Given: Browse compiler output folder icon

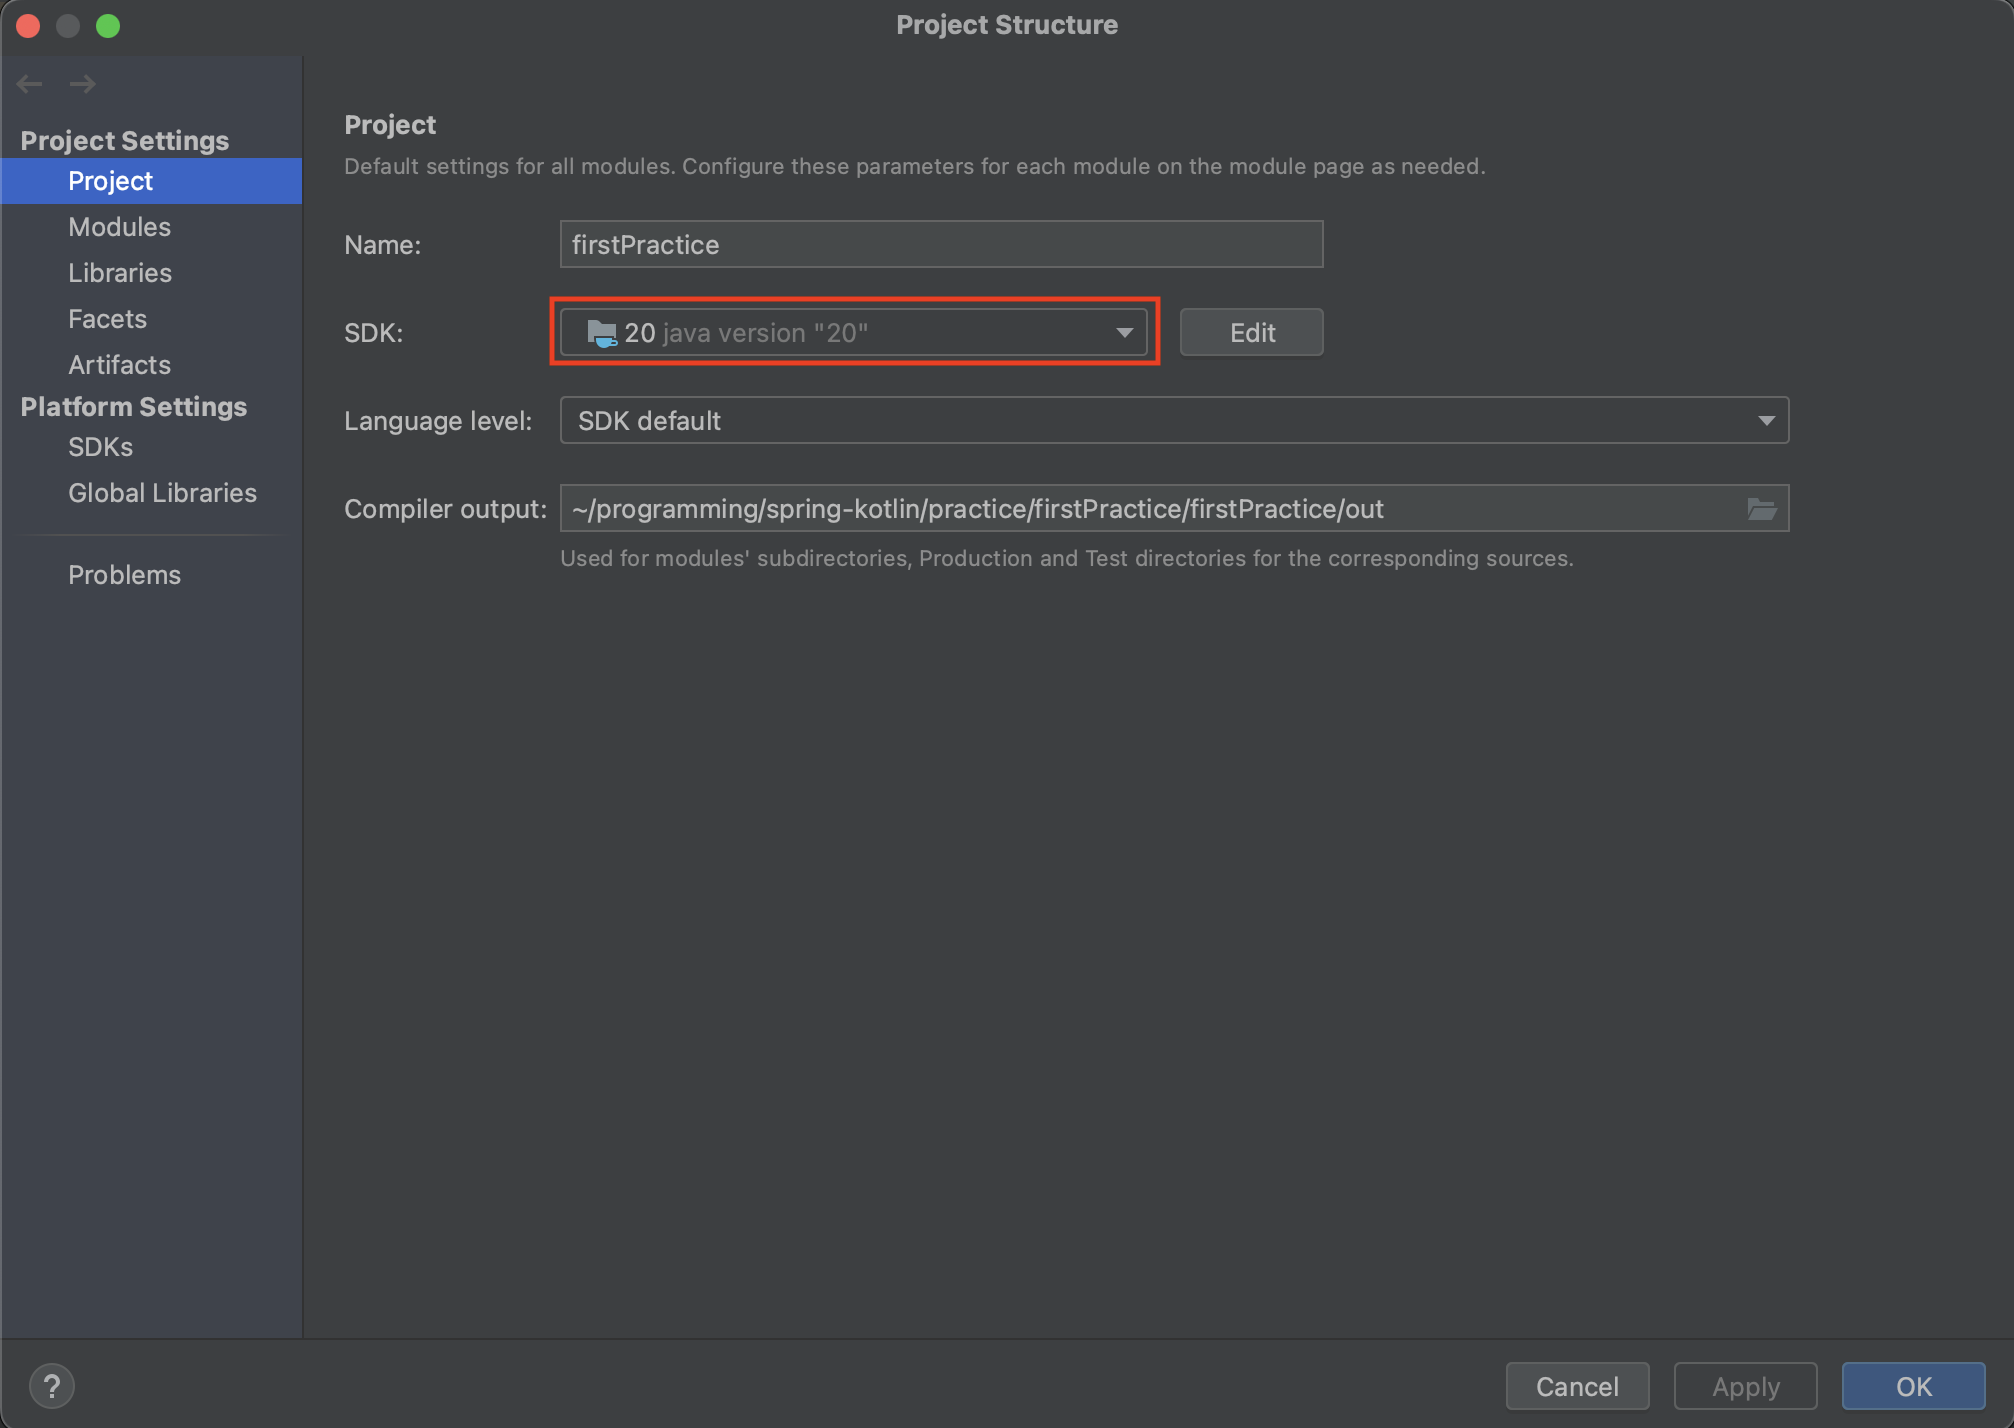Looking at the screenshot, I should click(x=1761, y=509).
